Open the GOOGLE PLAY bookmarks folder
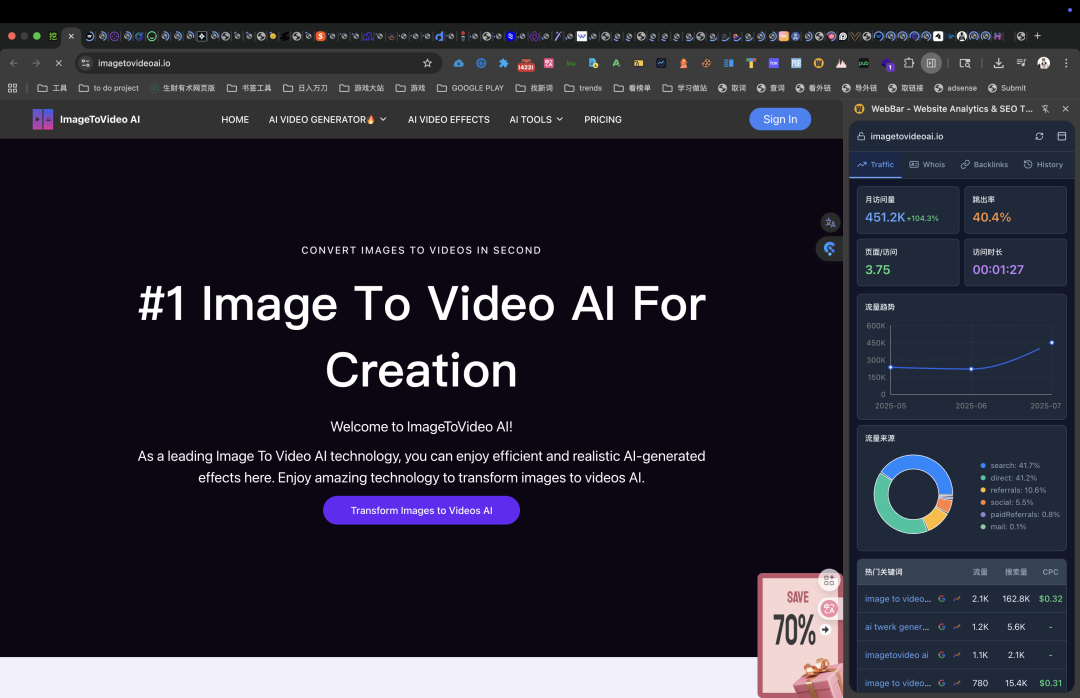 point(470,88)
